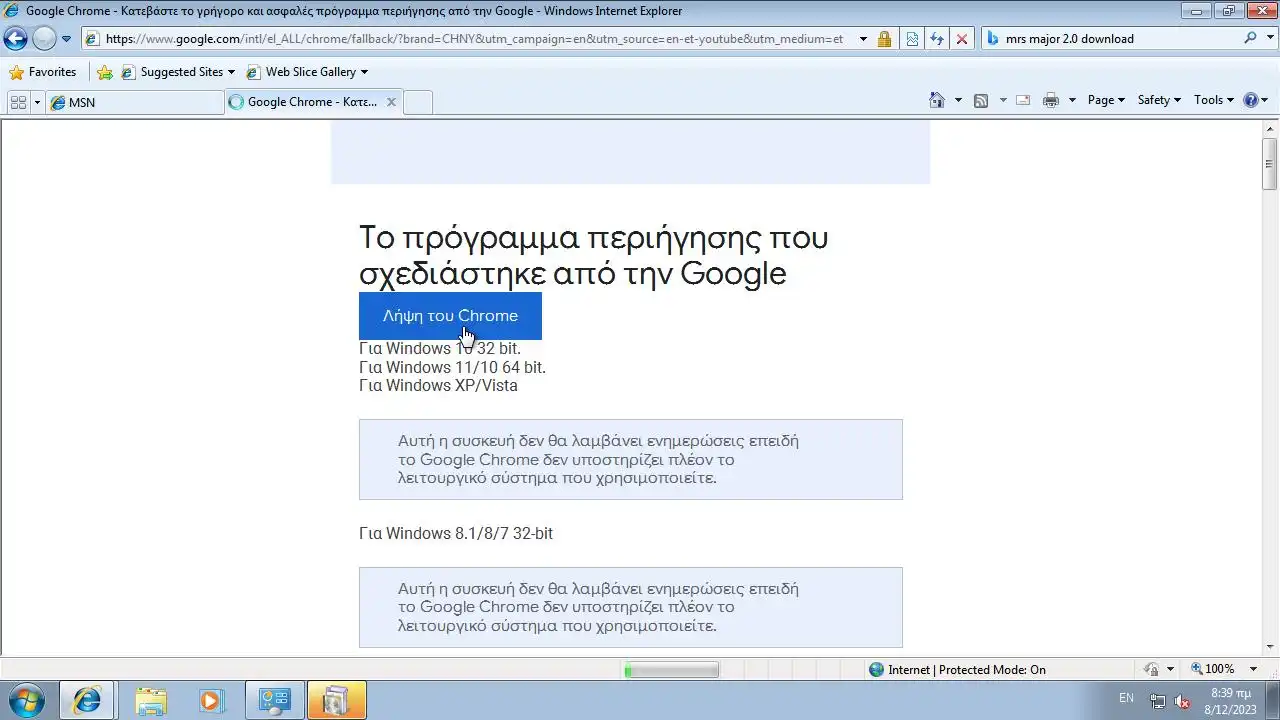Screen dimensions: 1280x720
Task: Click the vertical scrollbar thumb
Action: (1270, 163)
